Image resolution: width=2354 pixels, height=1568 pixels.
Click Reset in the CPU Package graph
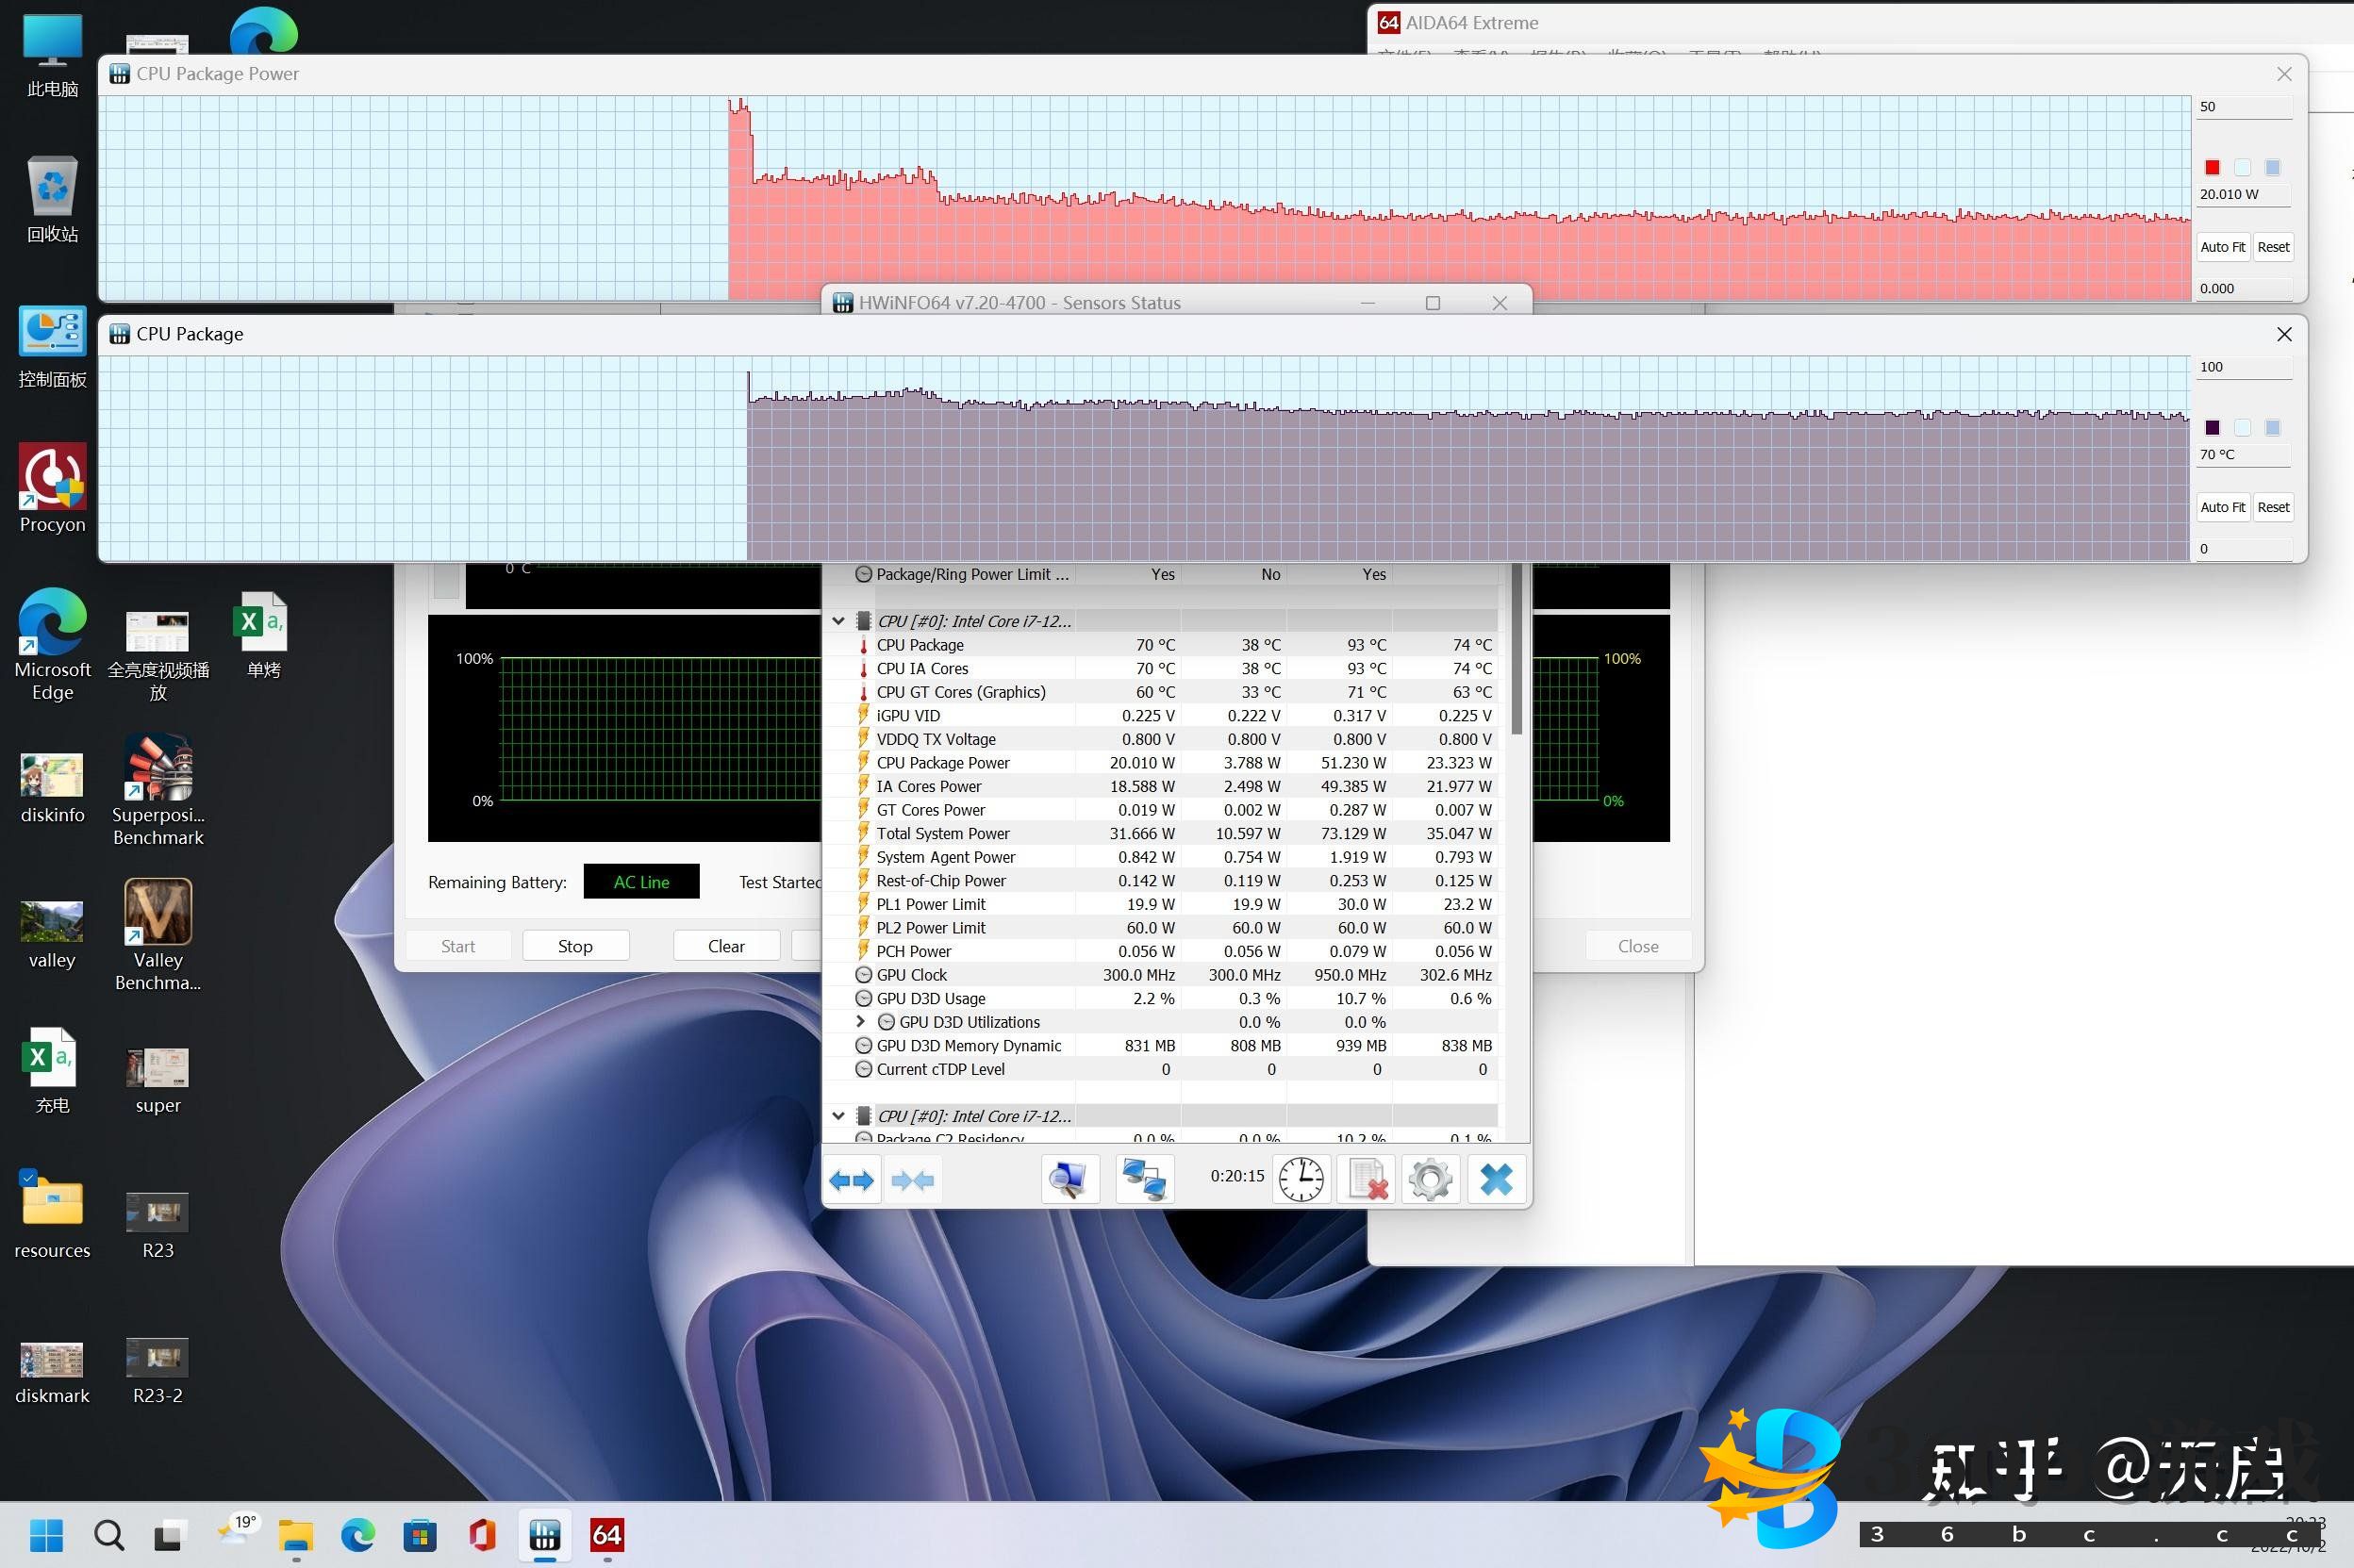pyautogui.click(x=2272, y=507)
